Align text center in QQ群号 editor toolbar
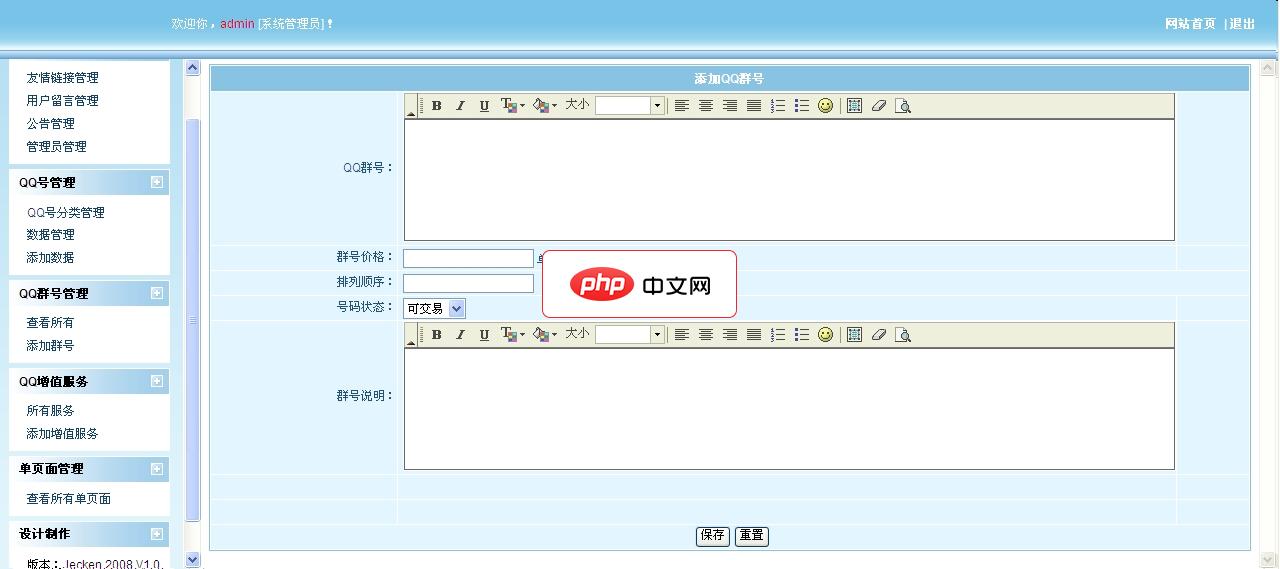 click(706, 106)
